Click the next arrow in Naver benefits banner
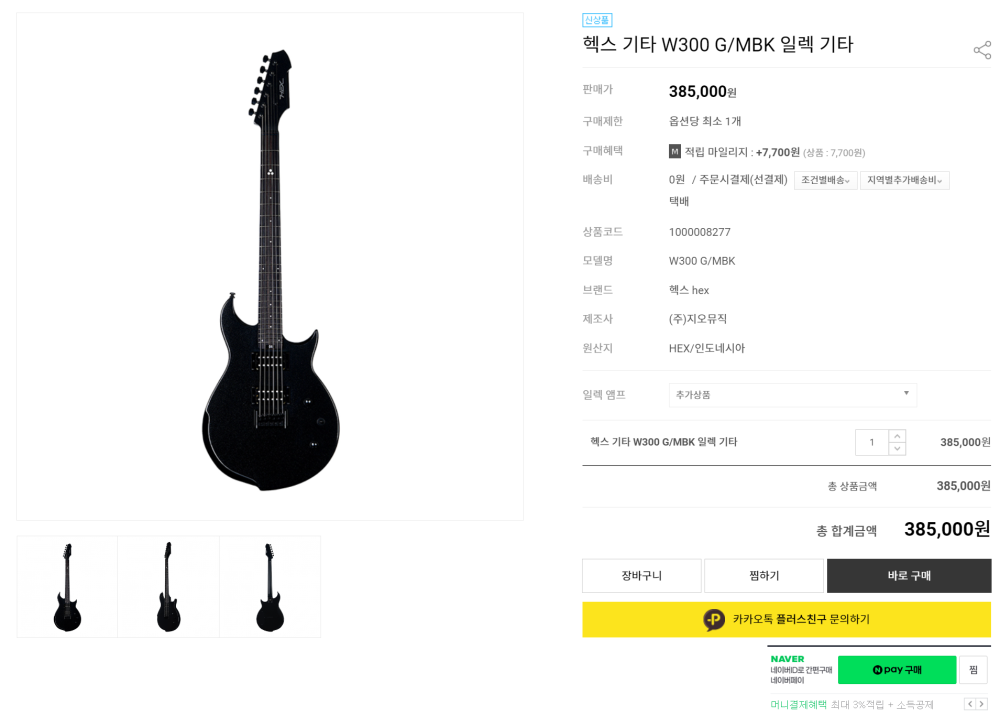This screenshot has height=715, width=1000. pos(982,704)
